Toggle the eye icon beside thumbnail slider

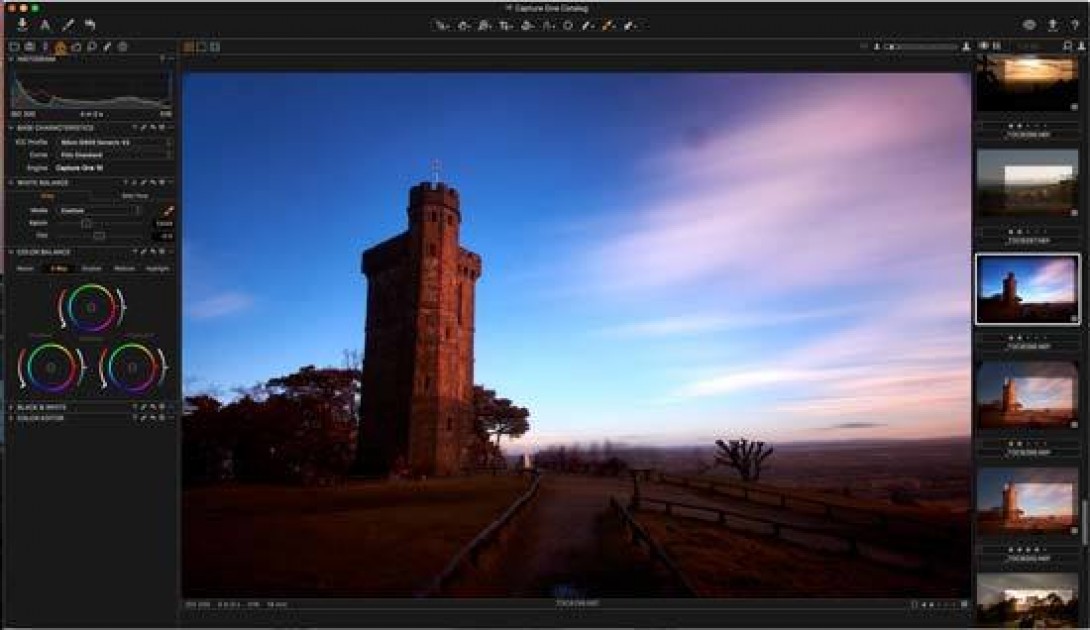pos(984,47)
